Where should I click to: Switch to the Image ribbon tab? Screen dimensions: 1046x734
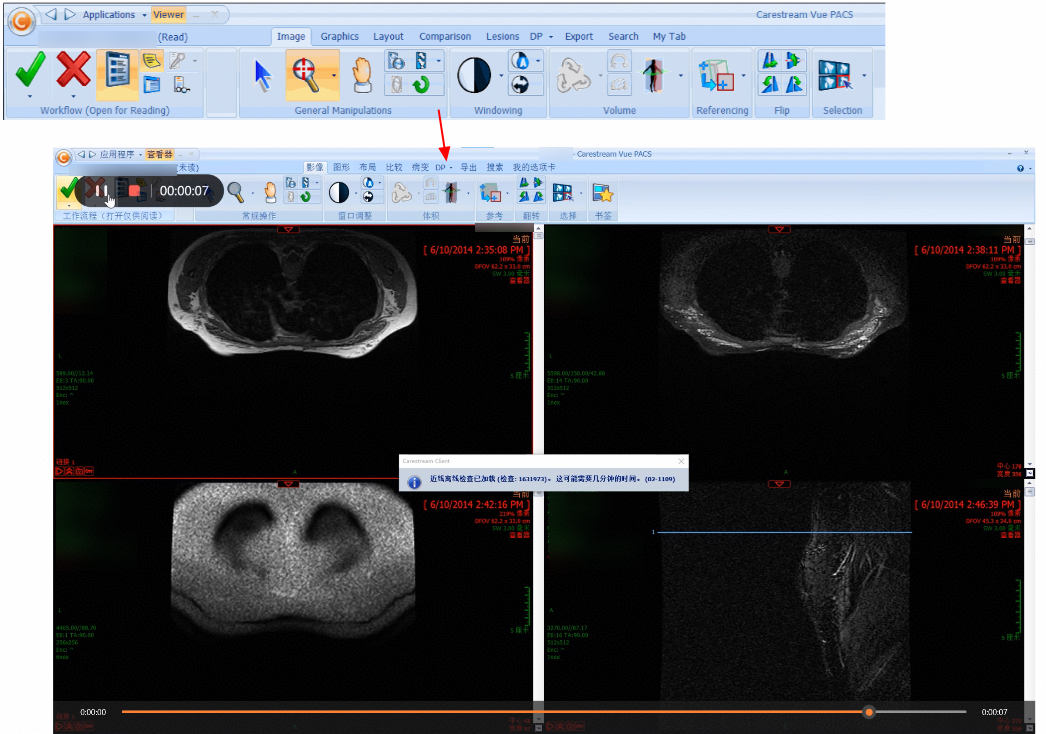pyautogui.click(x=291, y=37)
